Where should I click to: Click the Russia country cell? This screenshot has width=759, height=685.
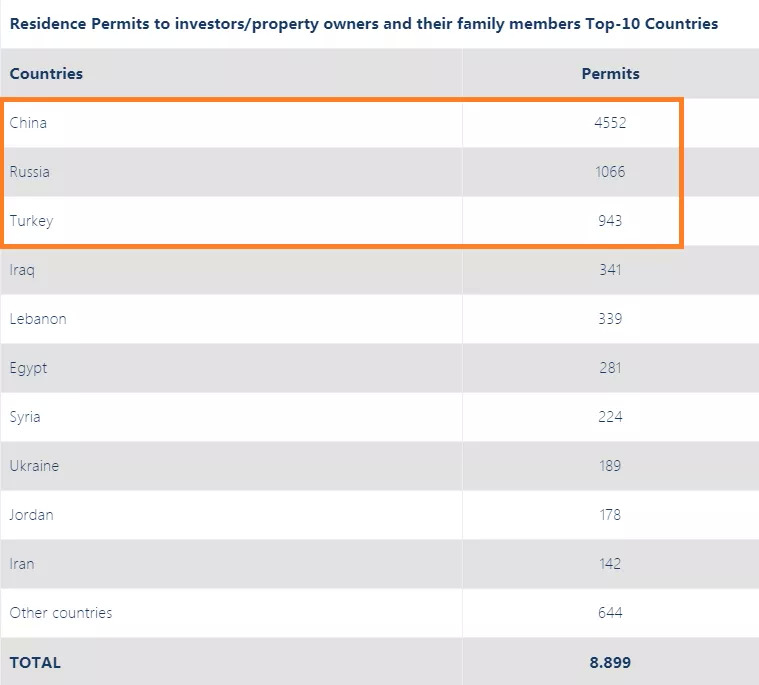pos(30,172)
